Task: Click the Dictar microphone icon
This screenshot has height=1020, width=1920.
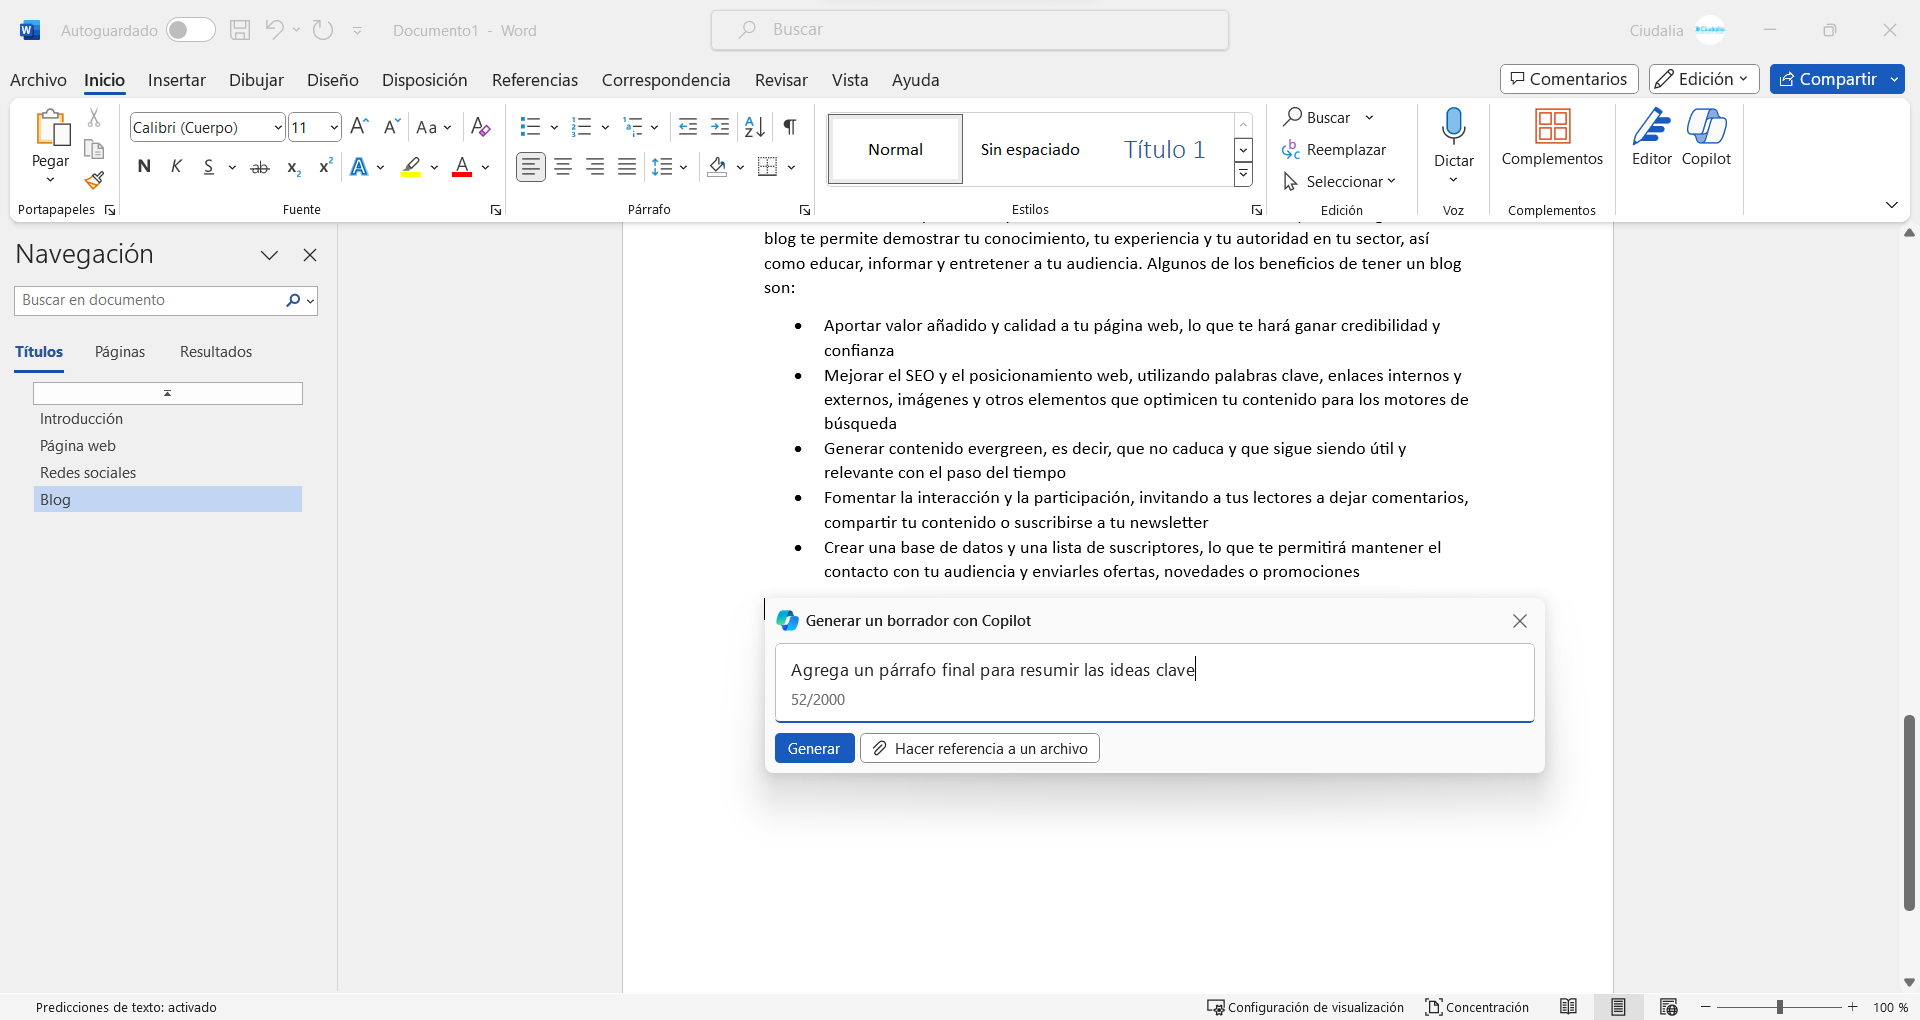Action: click(x=1453, y=127)
